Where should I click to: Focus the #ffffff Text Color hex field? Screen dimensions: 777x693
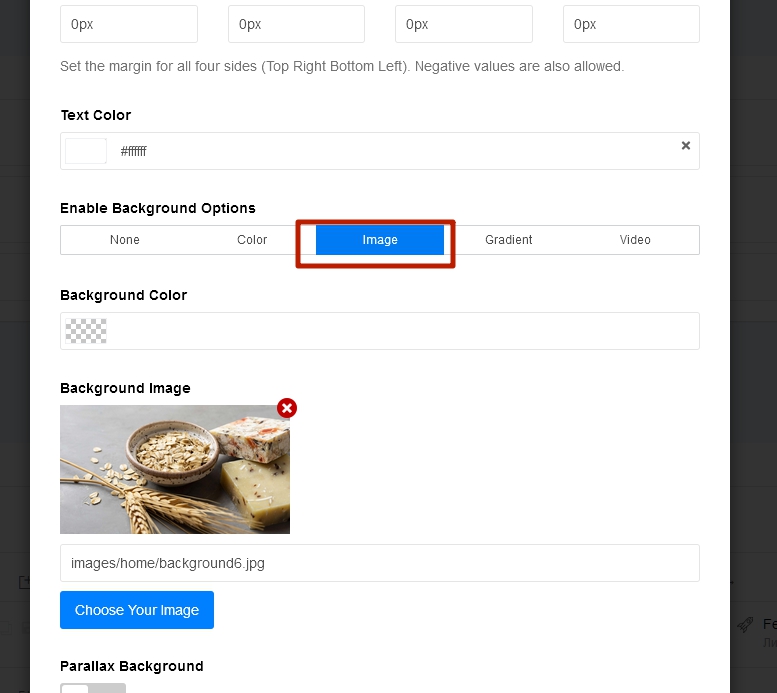390,151
